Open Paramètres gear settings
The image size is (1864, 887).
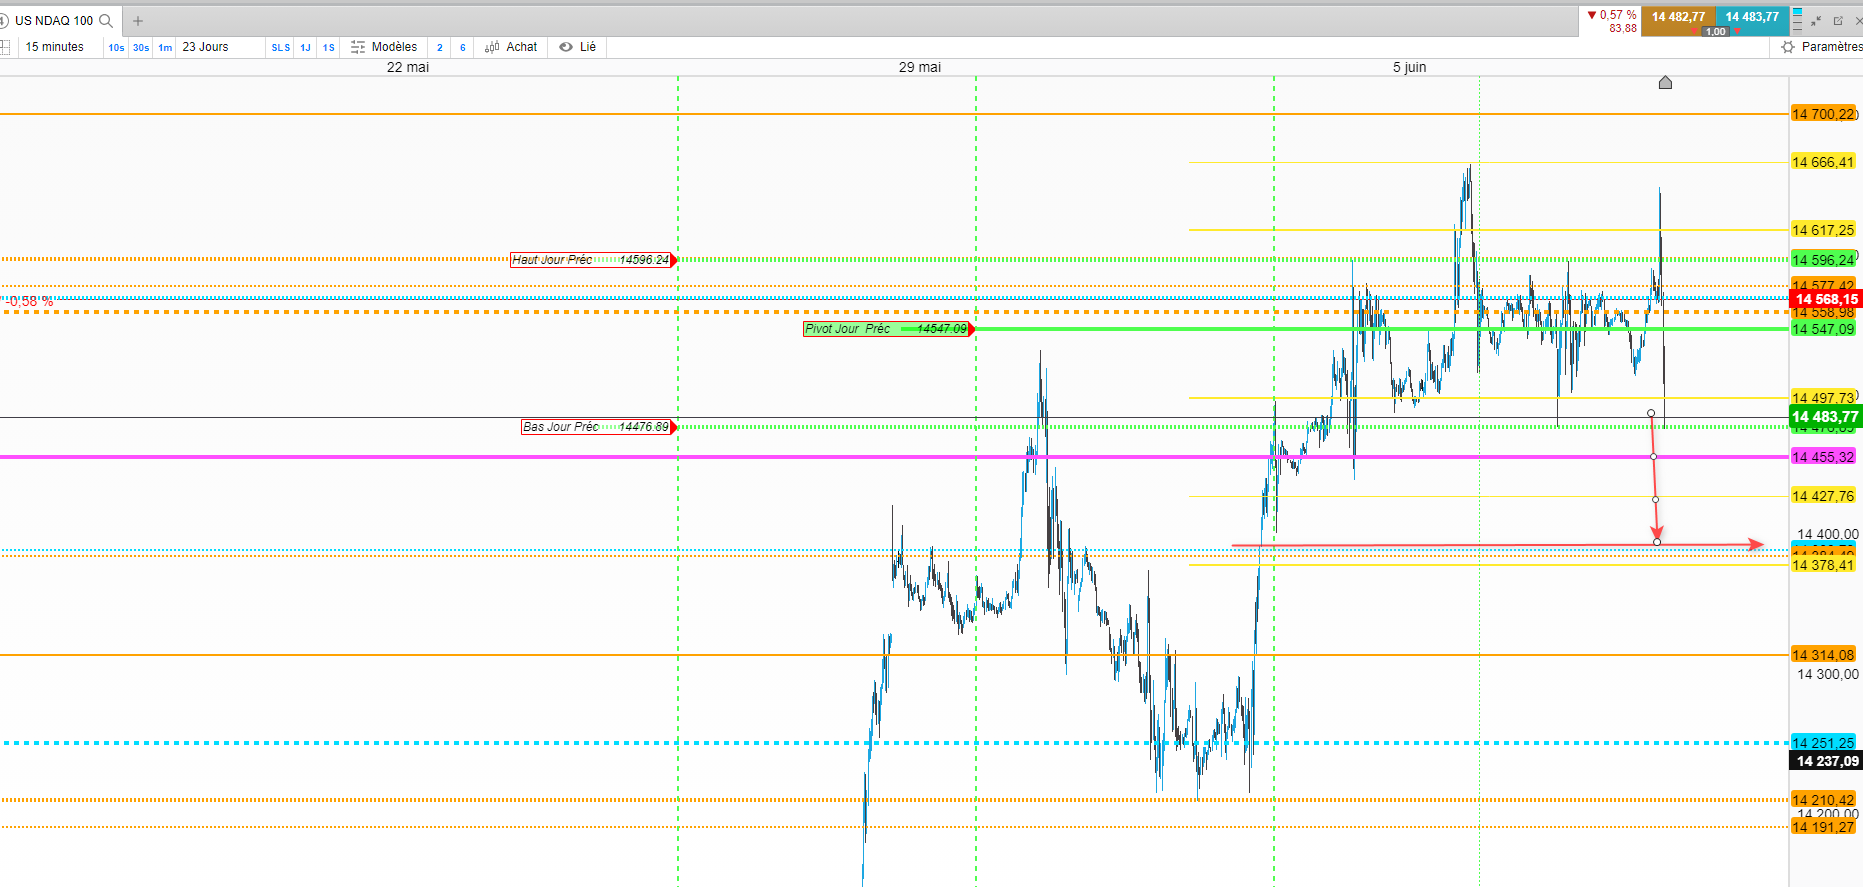1822,47
